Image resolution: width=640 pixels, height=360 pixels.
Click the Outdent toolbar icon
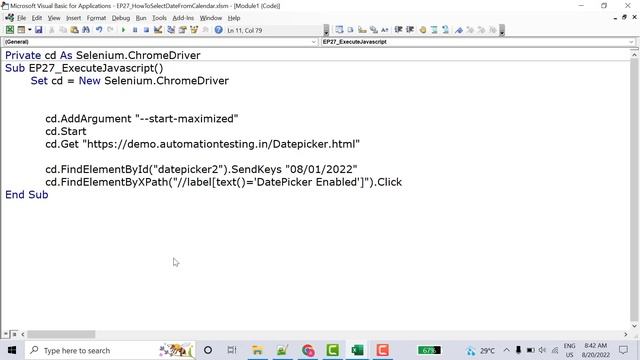pos(410,30)
